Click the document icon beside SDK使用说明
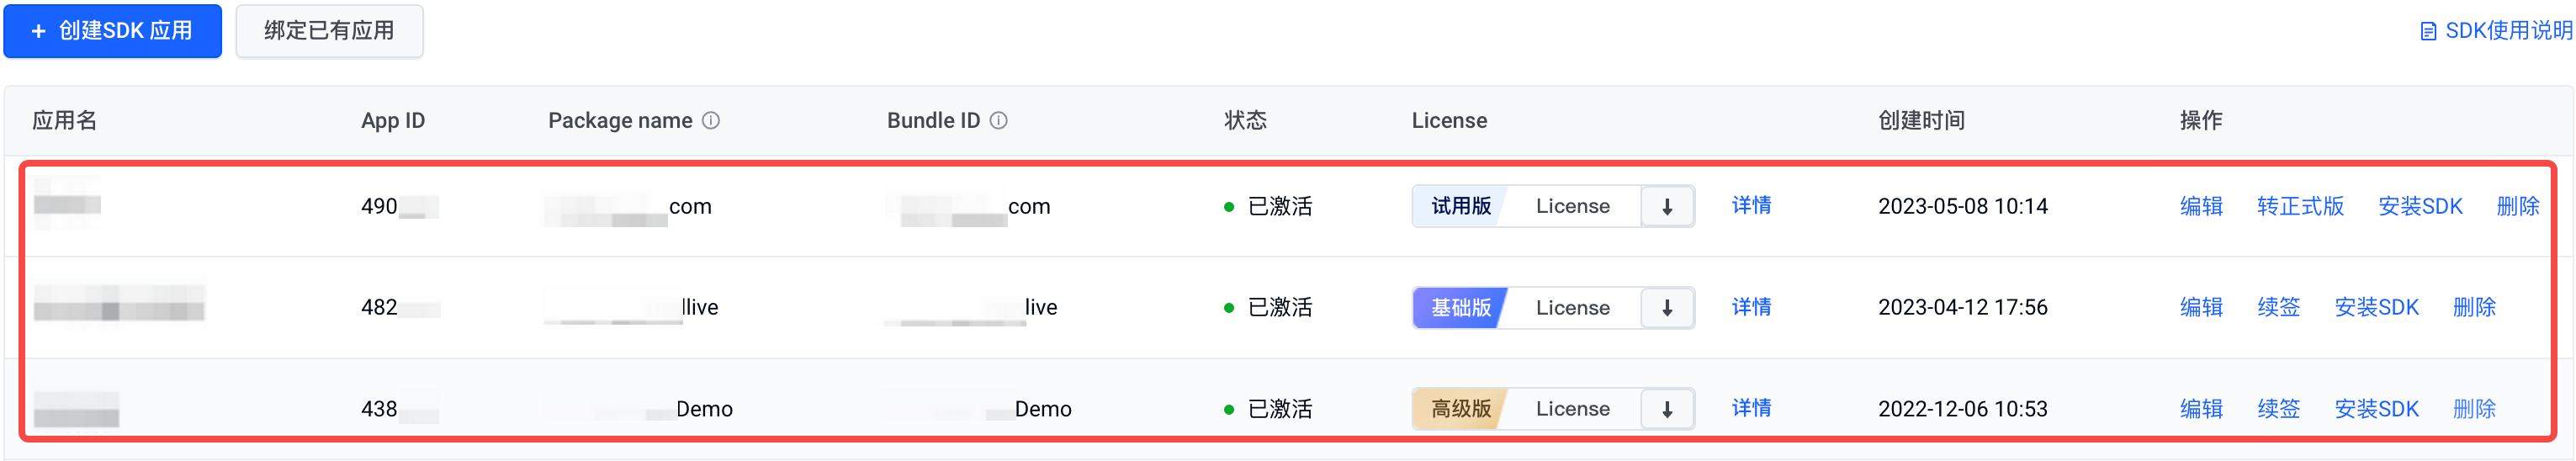This screenshot has height=461, width=2576. coord(2427,32)
